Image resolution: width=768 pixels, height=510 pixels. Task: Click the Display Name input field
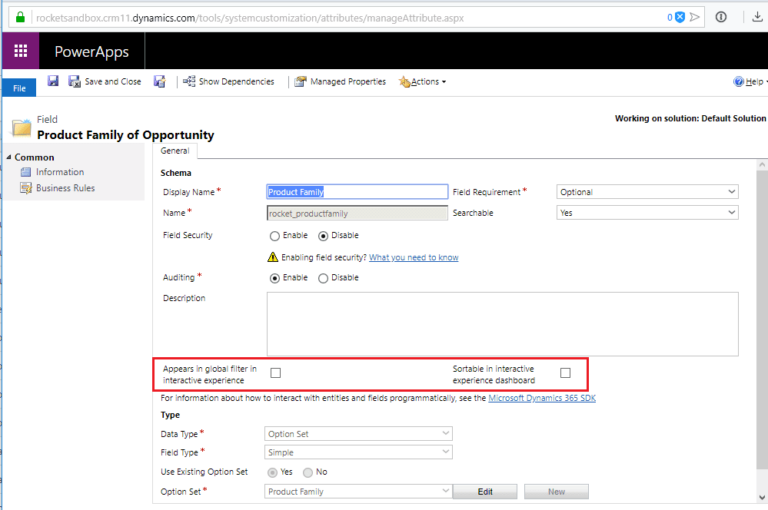coord(357,192)
